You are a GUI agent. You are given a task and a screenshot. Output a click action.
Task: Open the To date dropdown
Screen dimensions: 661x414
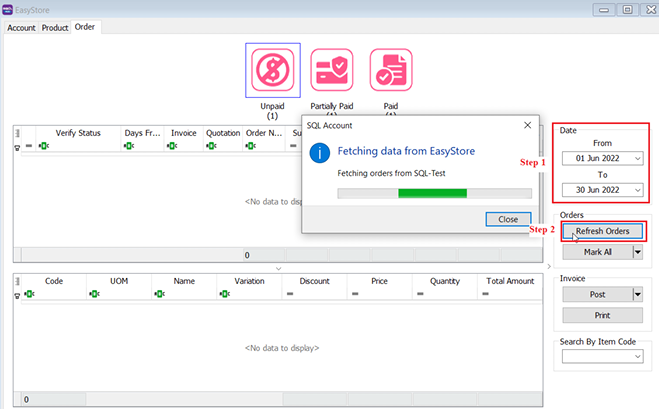tap(637, 189)
